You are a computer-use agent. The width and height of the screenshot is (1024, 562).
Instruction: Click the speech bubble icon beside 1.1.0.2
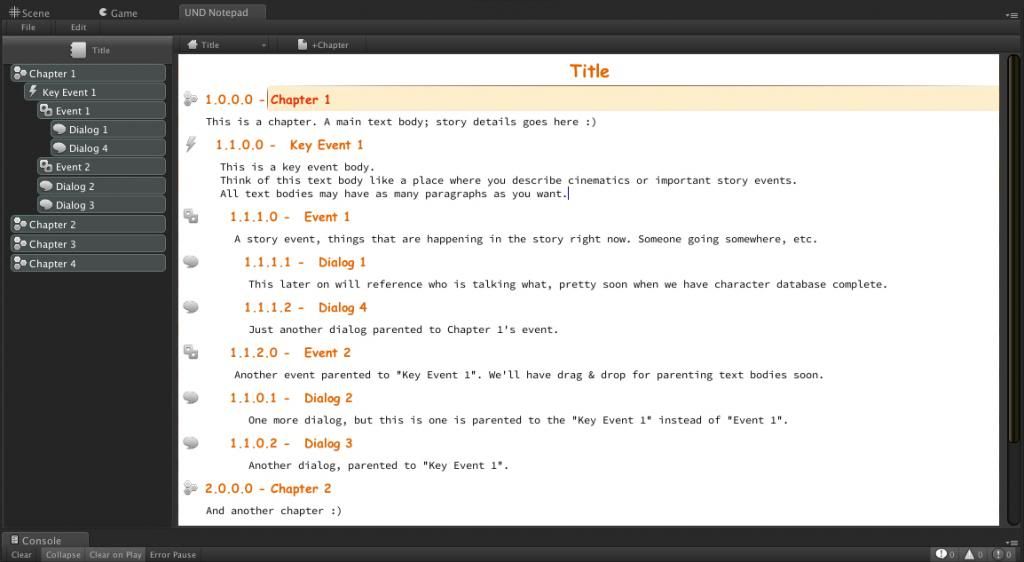[x=190, y=443]
